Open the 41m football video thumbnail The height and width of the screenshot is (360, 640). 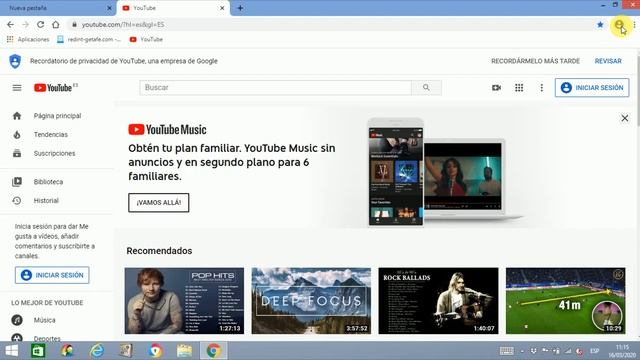point(565,301)
